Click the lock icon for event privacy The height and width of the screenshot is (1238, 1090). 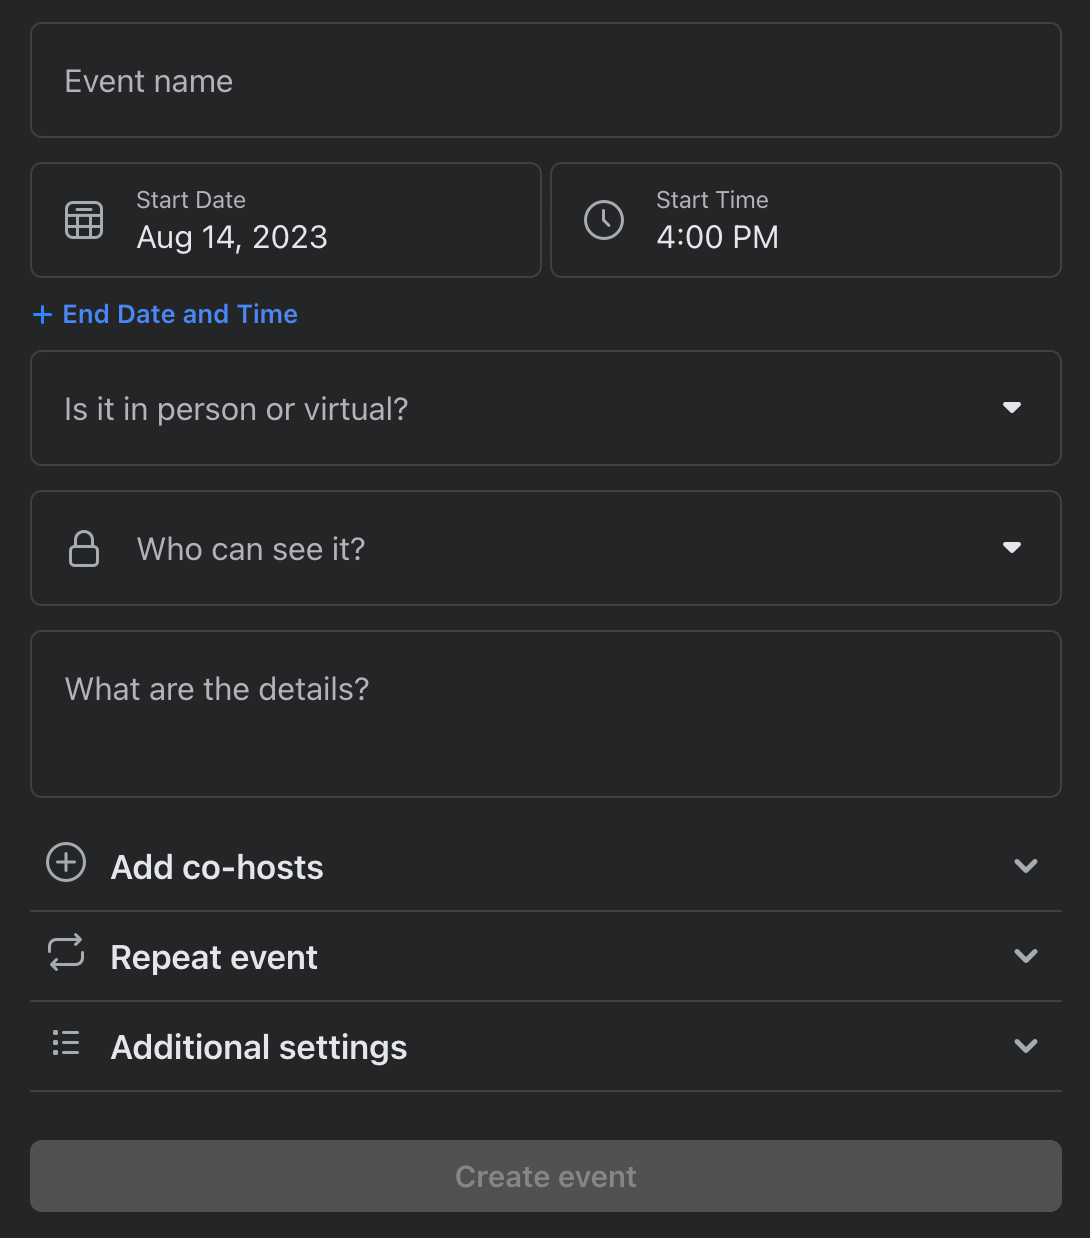(84, 549)
